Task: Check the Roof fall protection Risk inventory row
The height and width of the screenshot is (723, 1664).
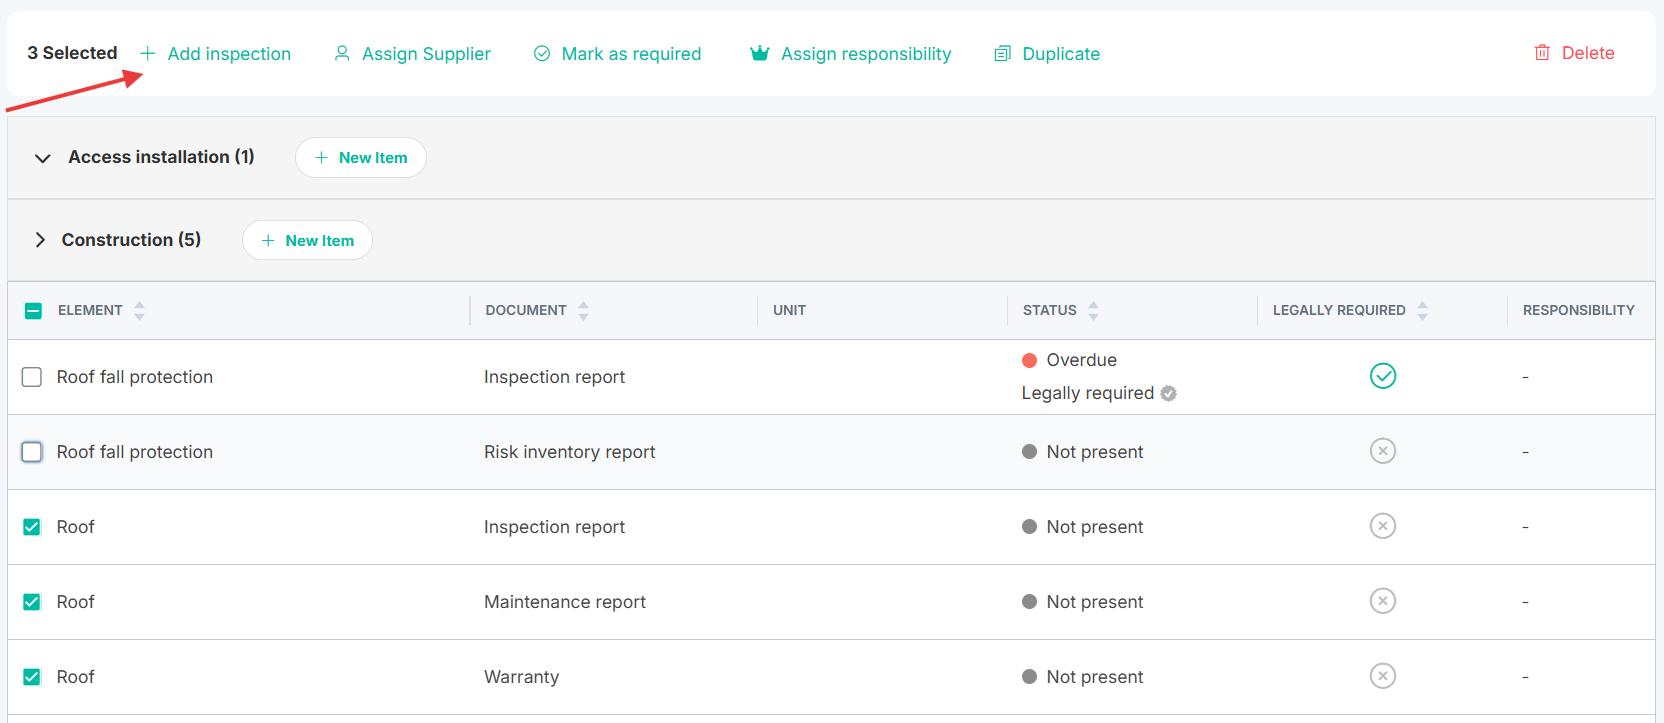Action: (32, 452)
